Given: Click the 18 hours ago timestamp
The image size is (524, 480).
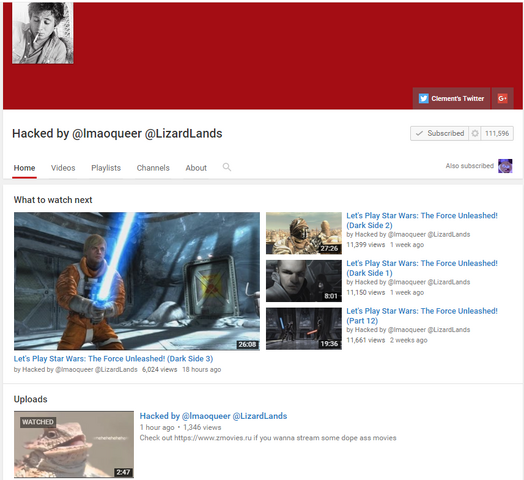Looking at the screenshot, I should click(202, 370).
